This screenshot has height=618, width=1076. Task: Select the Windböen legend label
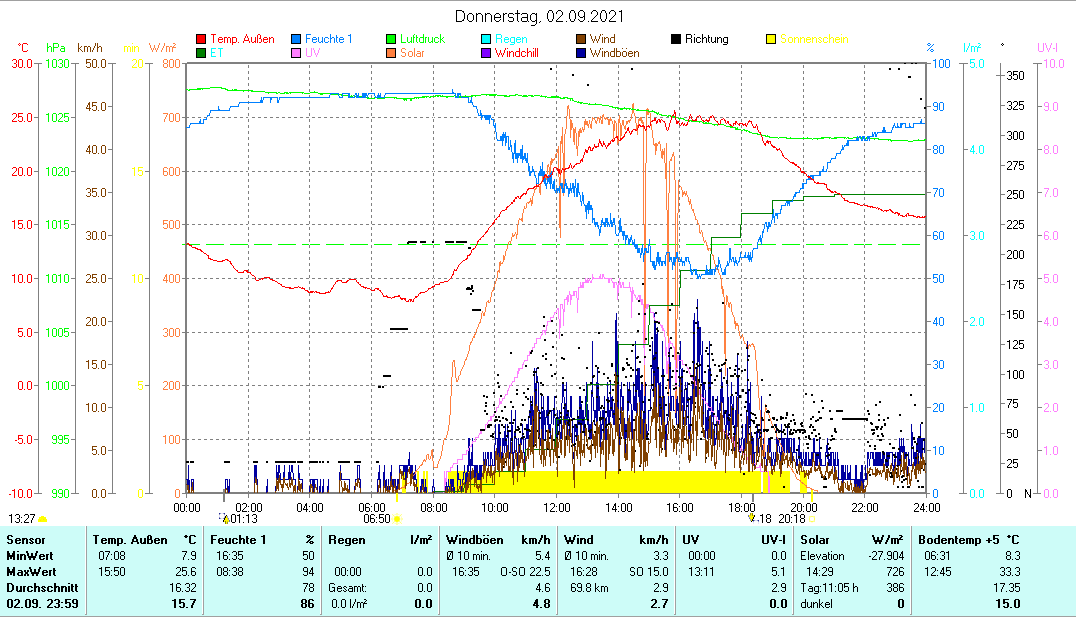point(615,53)
